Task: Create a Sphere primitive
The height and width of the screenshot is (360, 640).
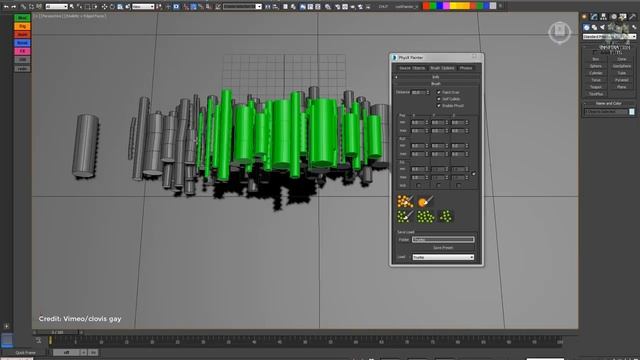Action: (x=596, y=66)
